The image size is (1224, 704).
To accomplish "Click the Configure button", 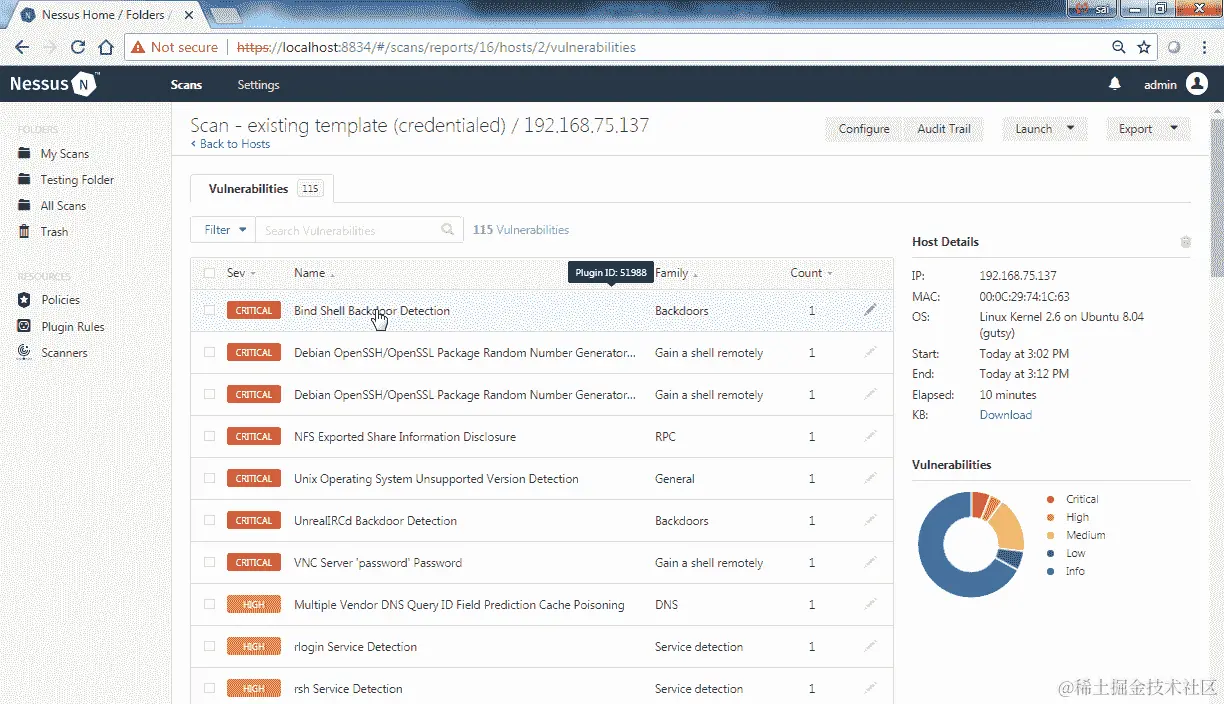I will [x=864, y=128].
